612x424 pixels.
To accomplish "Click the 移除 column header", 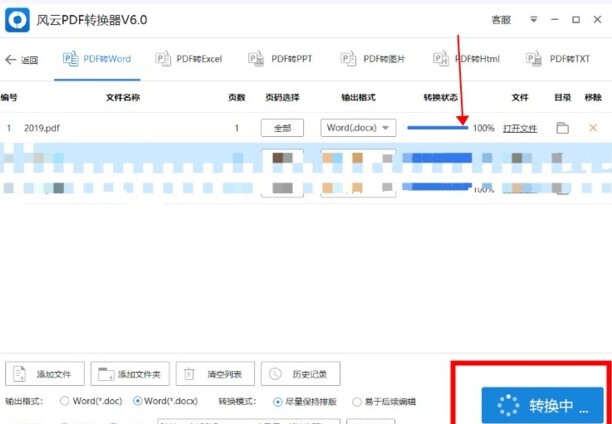I will coord(593,98).
